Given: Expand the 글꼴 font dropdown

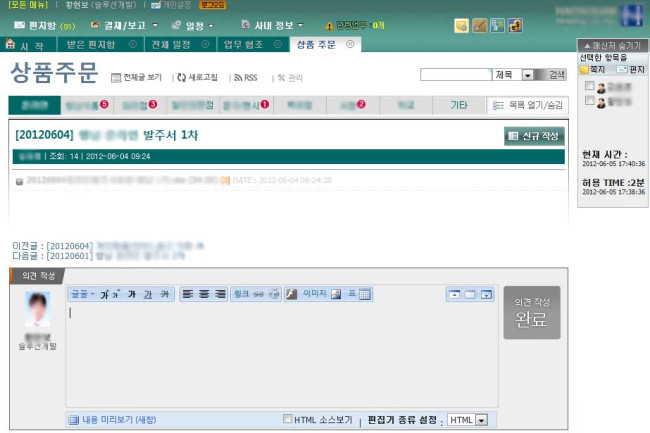Looking at the screenshot, I should click(82, 294).
